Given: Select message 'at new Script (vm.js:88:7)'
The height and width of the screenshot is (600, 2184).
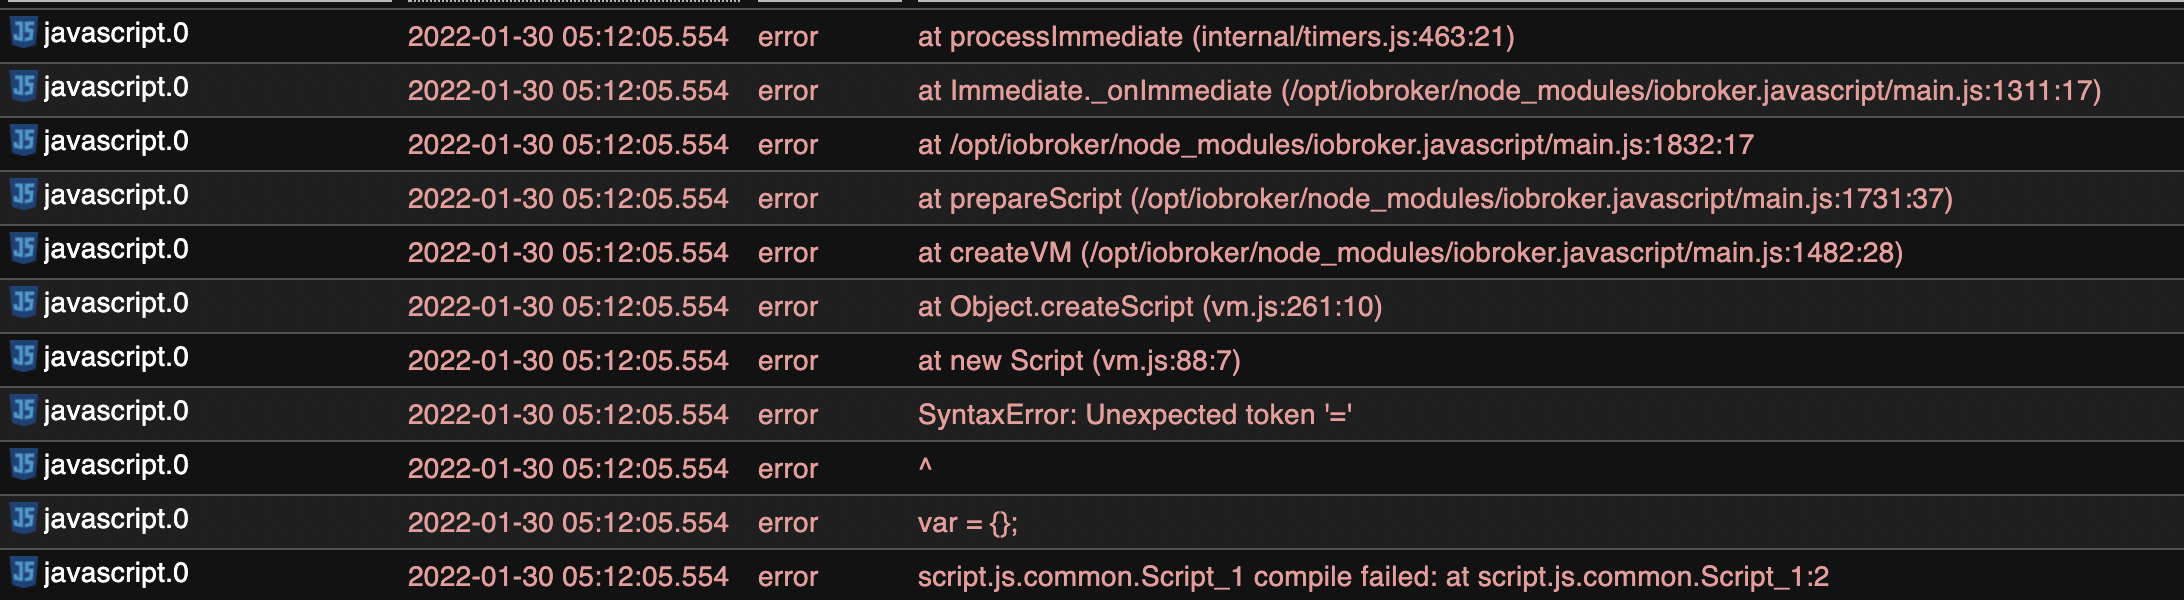Looking at the screenshot, I should click(x=1079, y=361).
